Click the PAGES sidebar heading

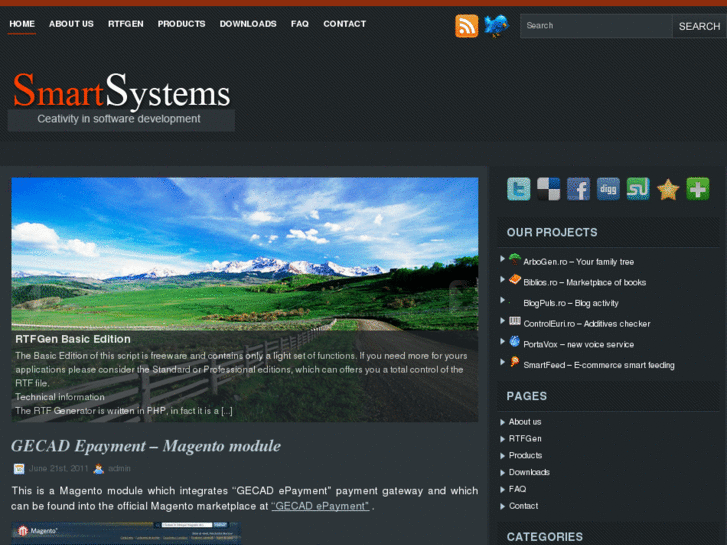click(x=527, y=396)
